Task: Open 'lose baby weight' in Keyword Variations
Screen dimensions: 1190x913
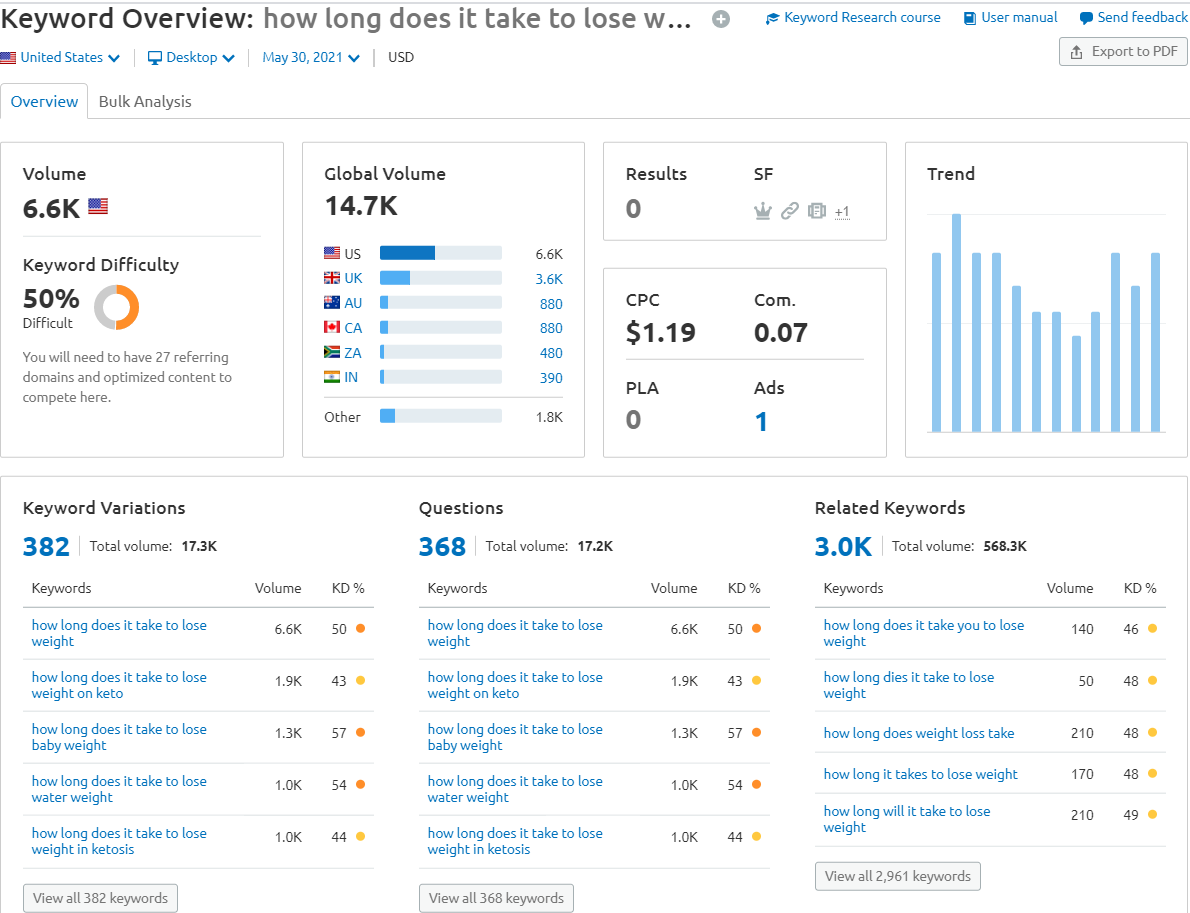Action: [119, 737]
